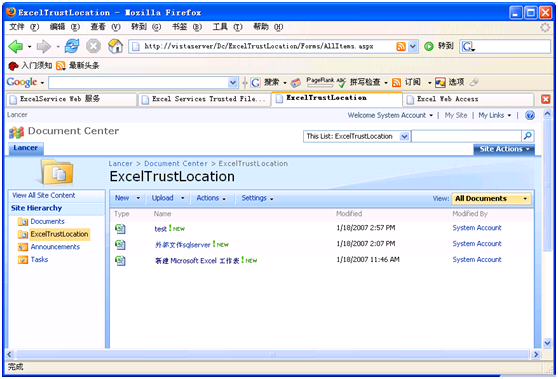This screenshot has width=558, height=379.
Task: Open the 书签 (Bookmarks) menu
Action: [187, 27]
